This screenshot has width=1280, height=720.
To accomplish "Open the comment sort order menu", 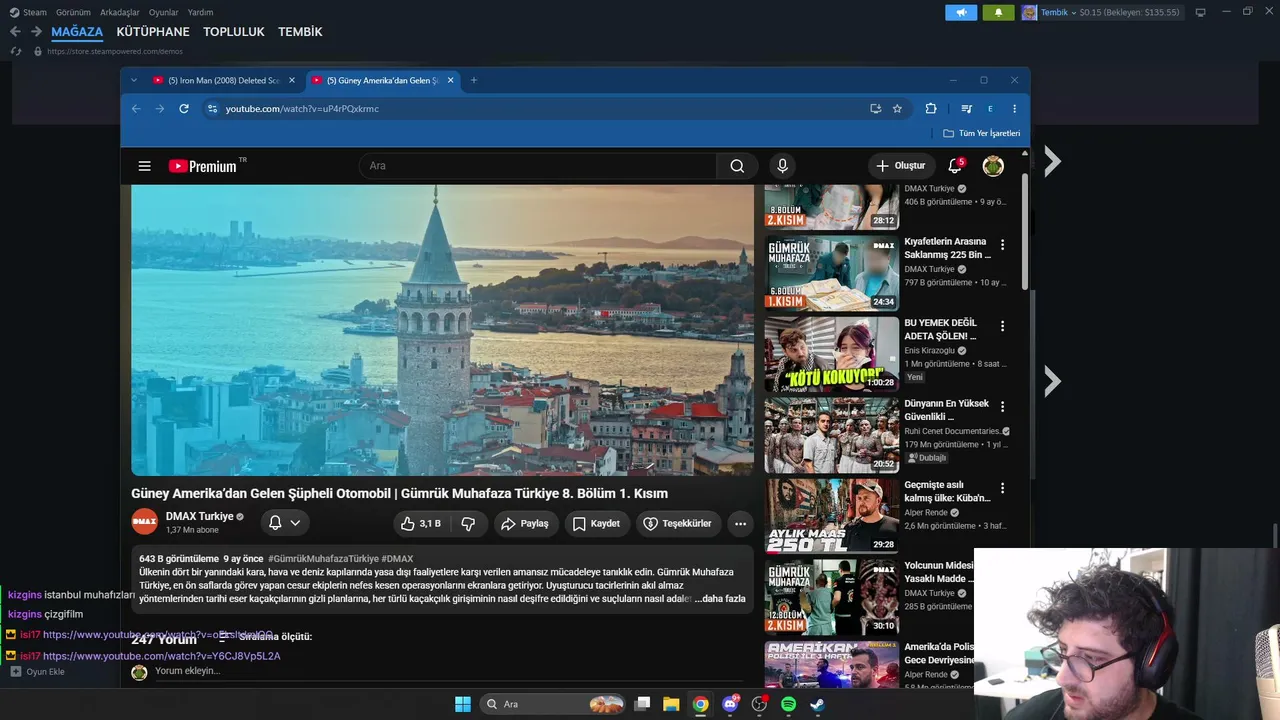I will click(x=265, y=637).
